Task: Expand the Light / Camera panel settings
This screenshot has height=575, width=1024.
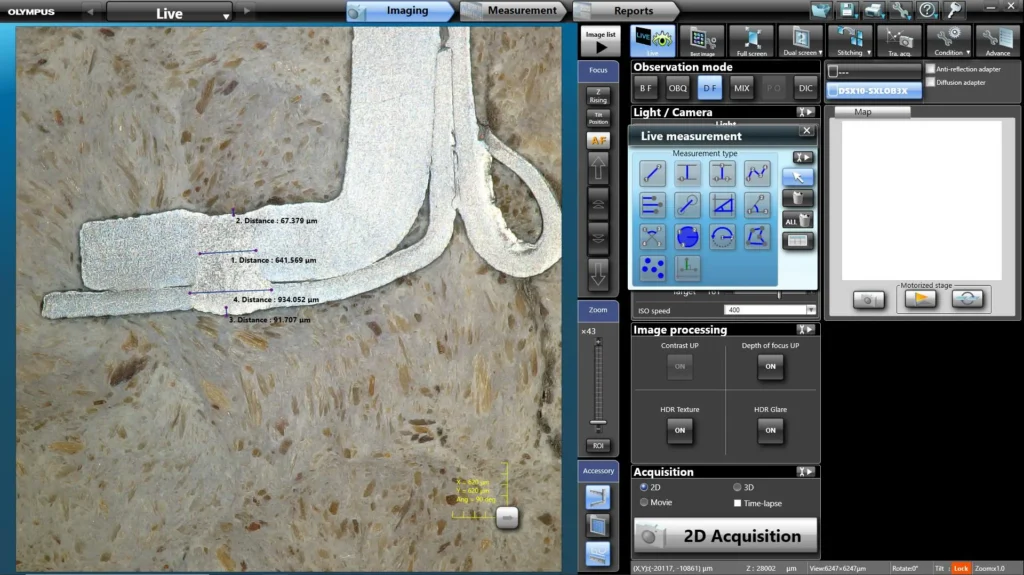Action: (805, 112)
